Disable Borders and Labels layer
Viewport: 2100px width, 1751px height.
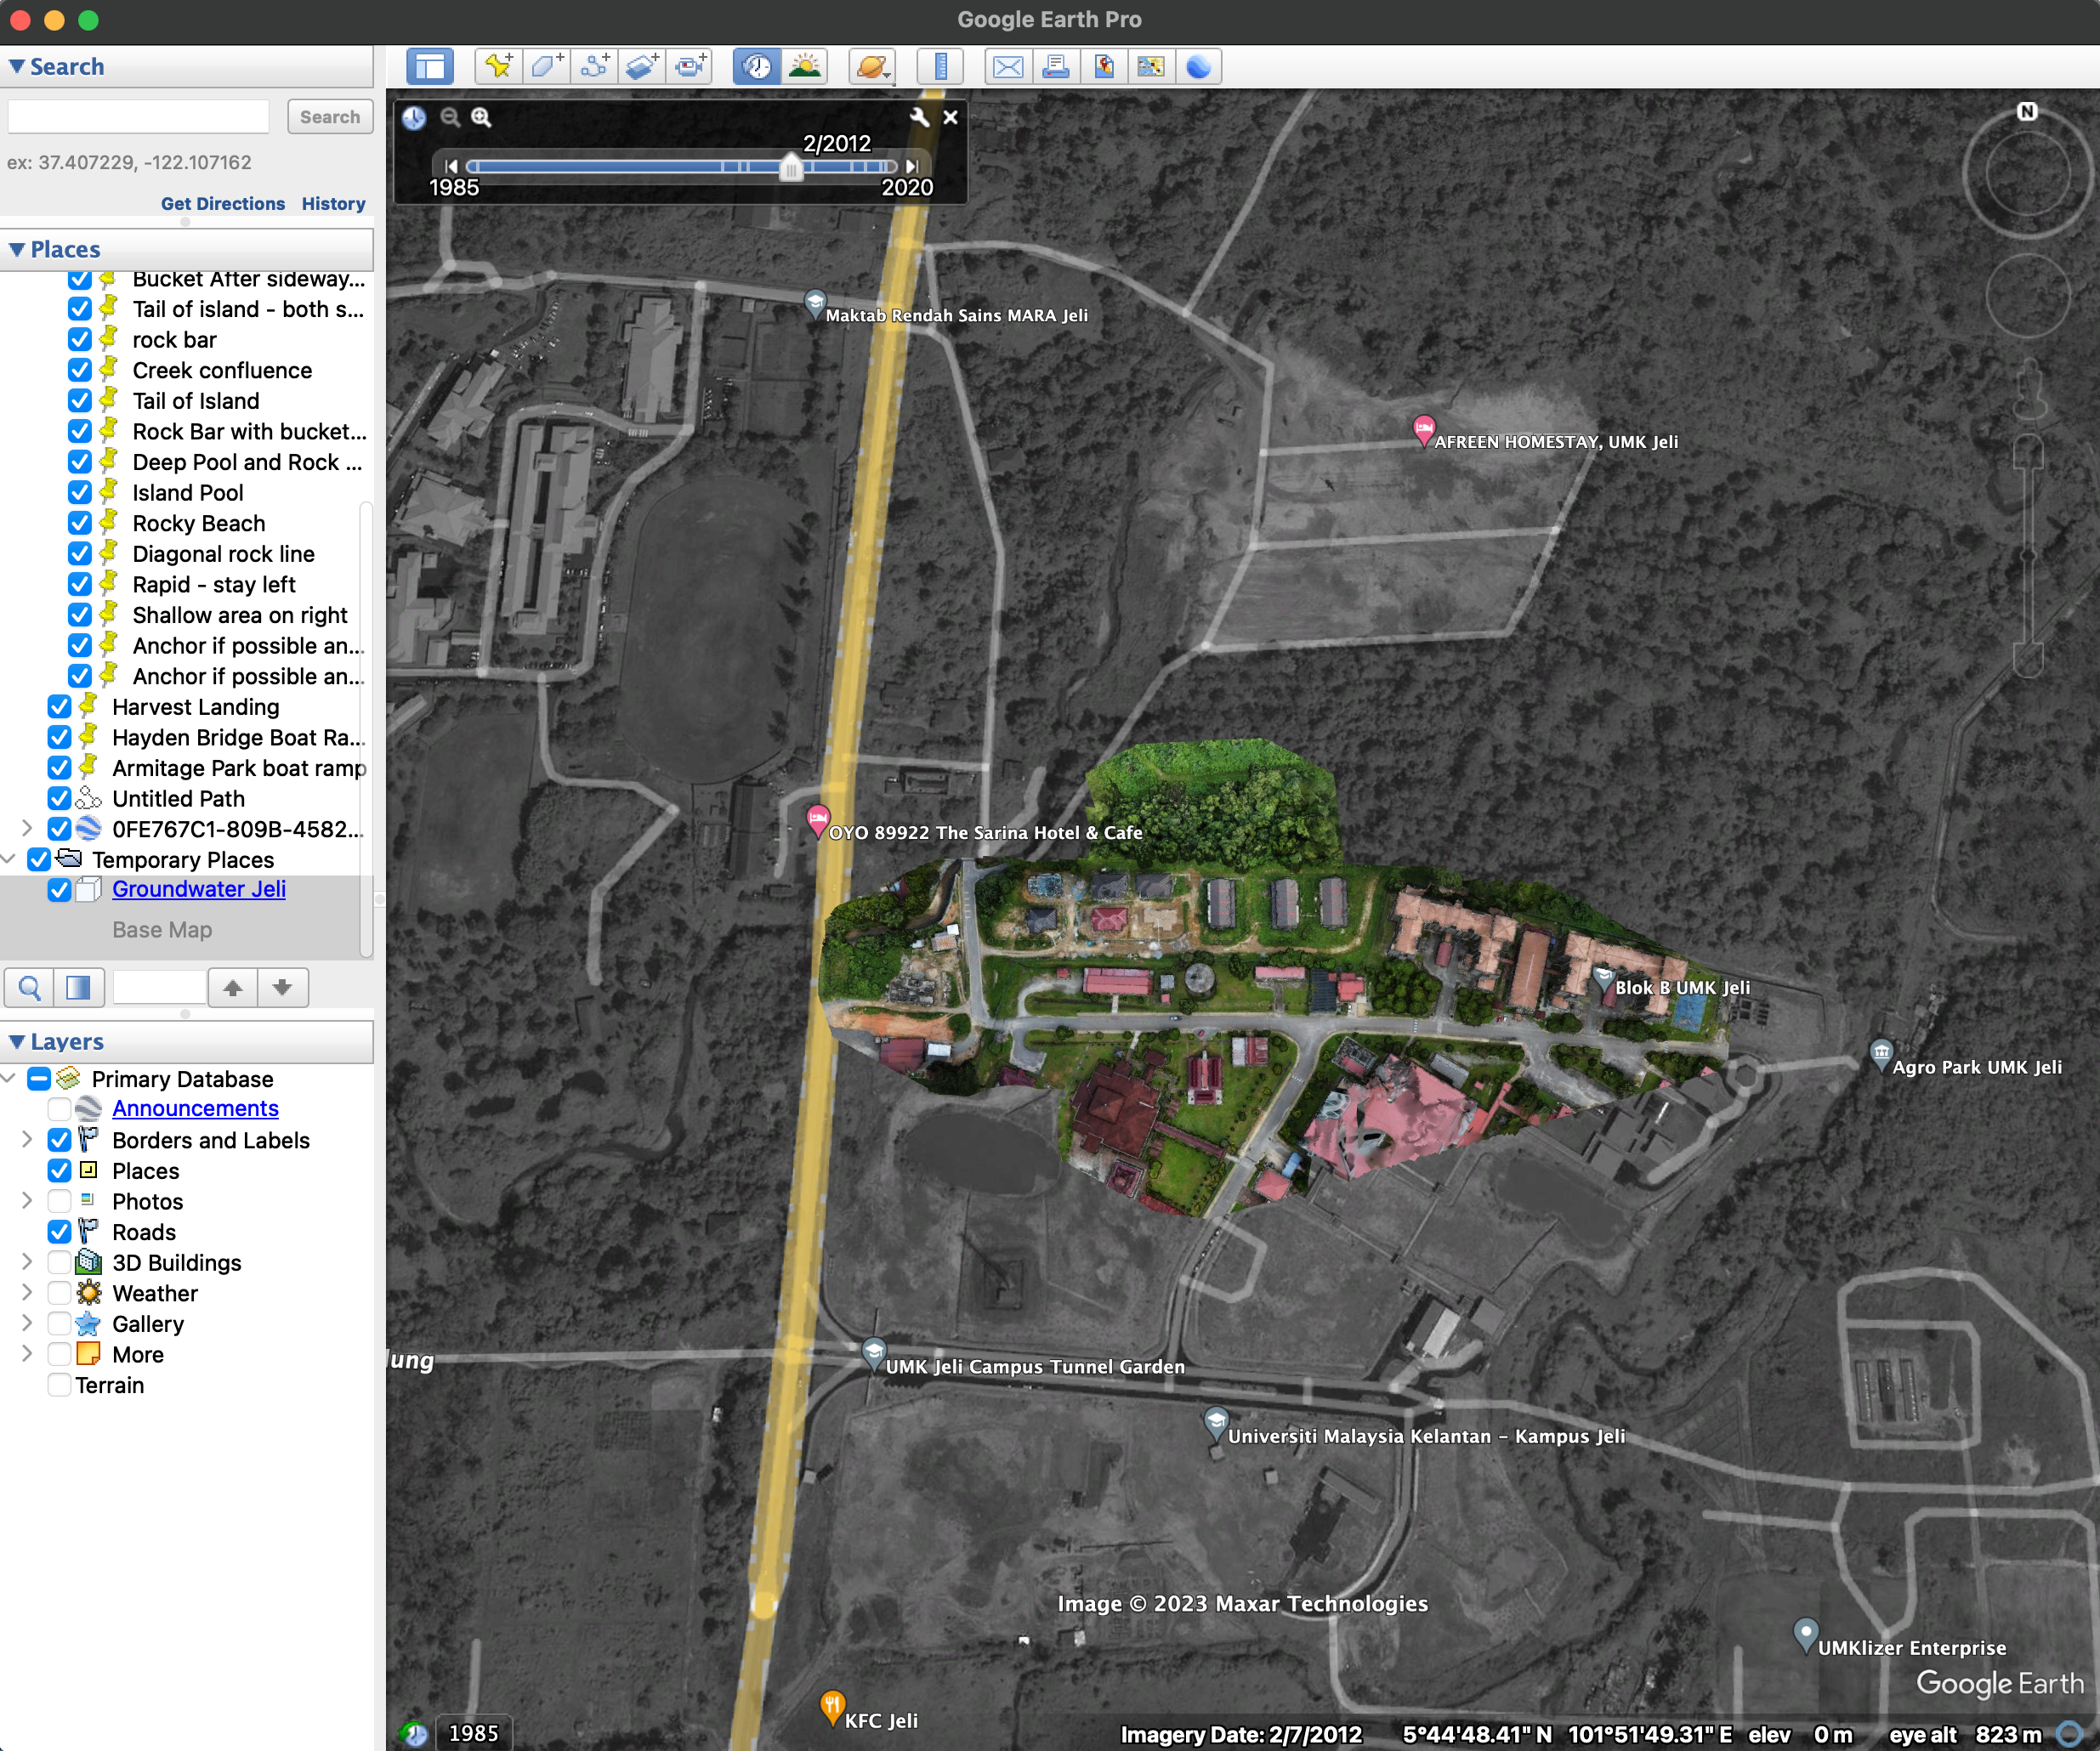tap(59, 1140)
